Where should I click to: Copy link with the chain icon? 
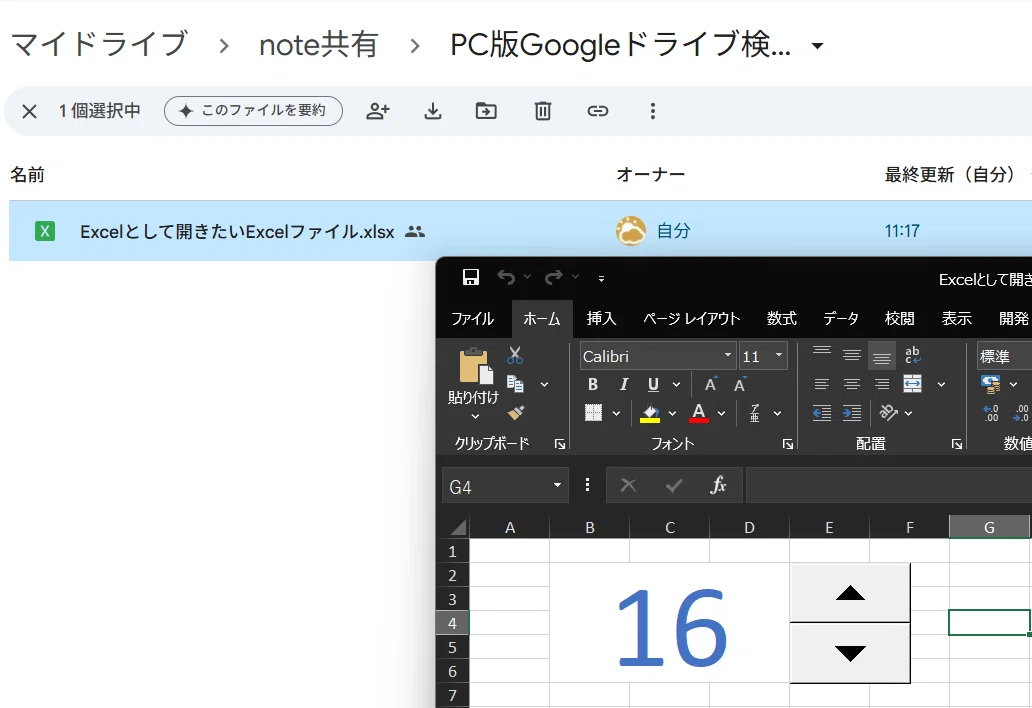[x=598, y=111]
